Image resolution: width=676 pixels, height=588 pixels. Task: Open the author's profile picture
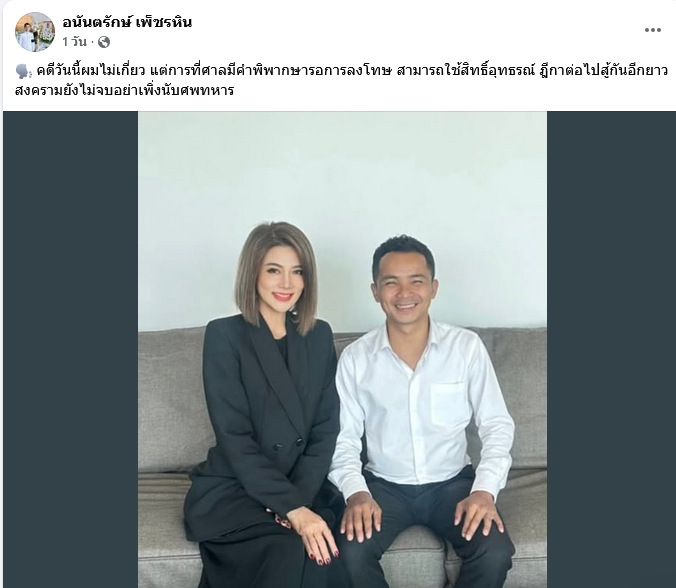pyautogui.click(x=35, y=32)
